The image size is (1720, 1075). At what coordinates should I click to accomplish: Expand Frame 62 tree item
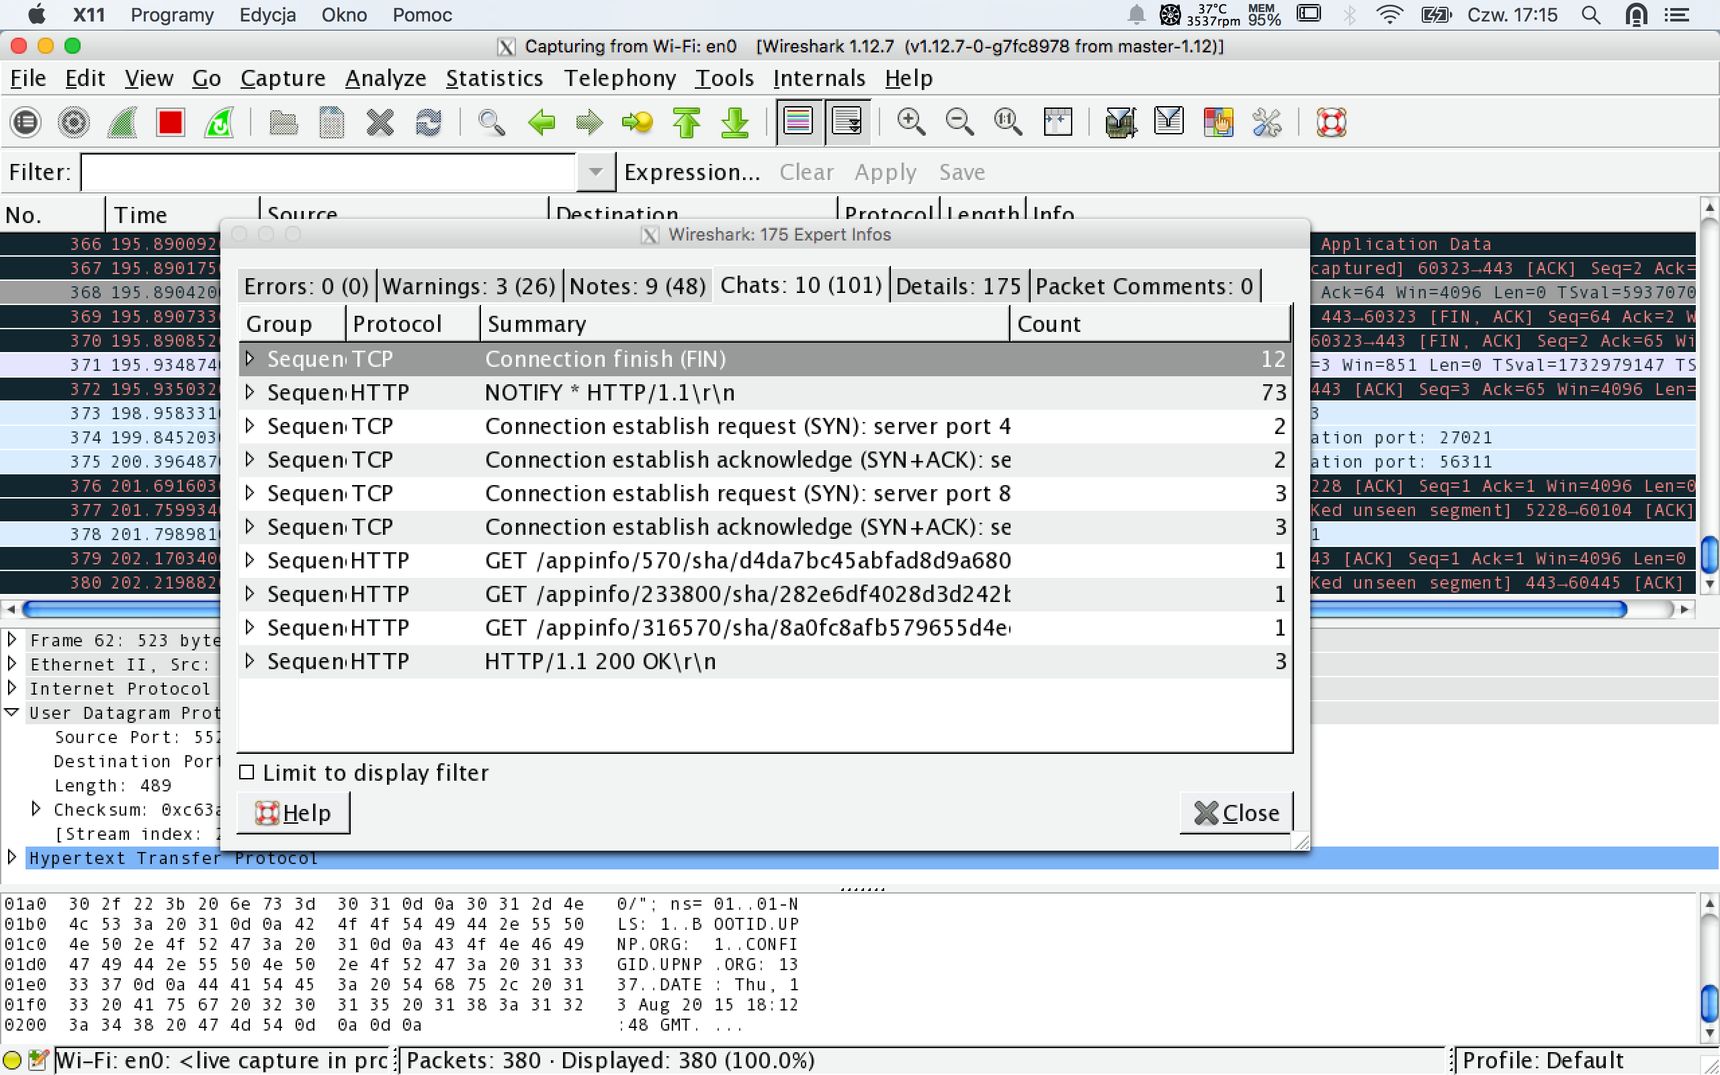pos(12,639)
